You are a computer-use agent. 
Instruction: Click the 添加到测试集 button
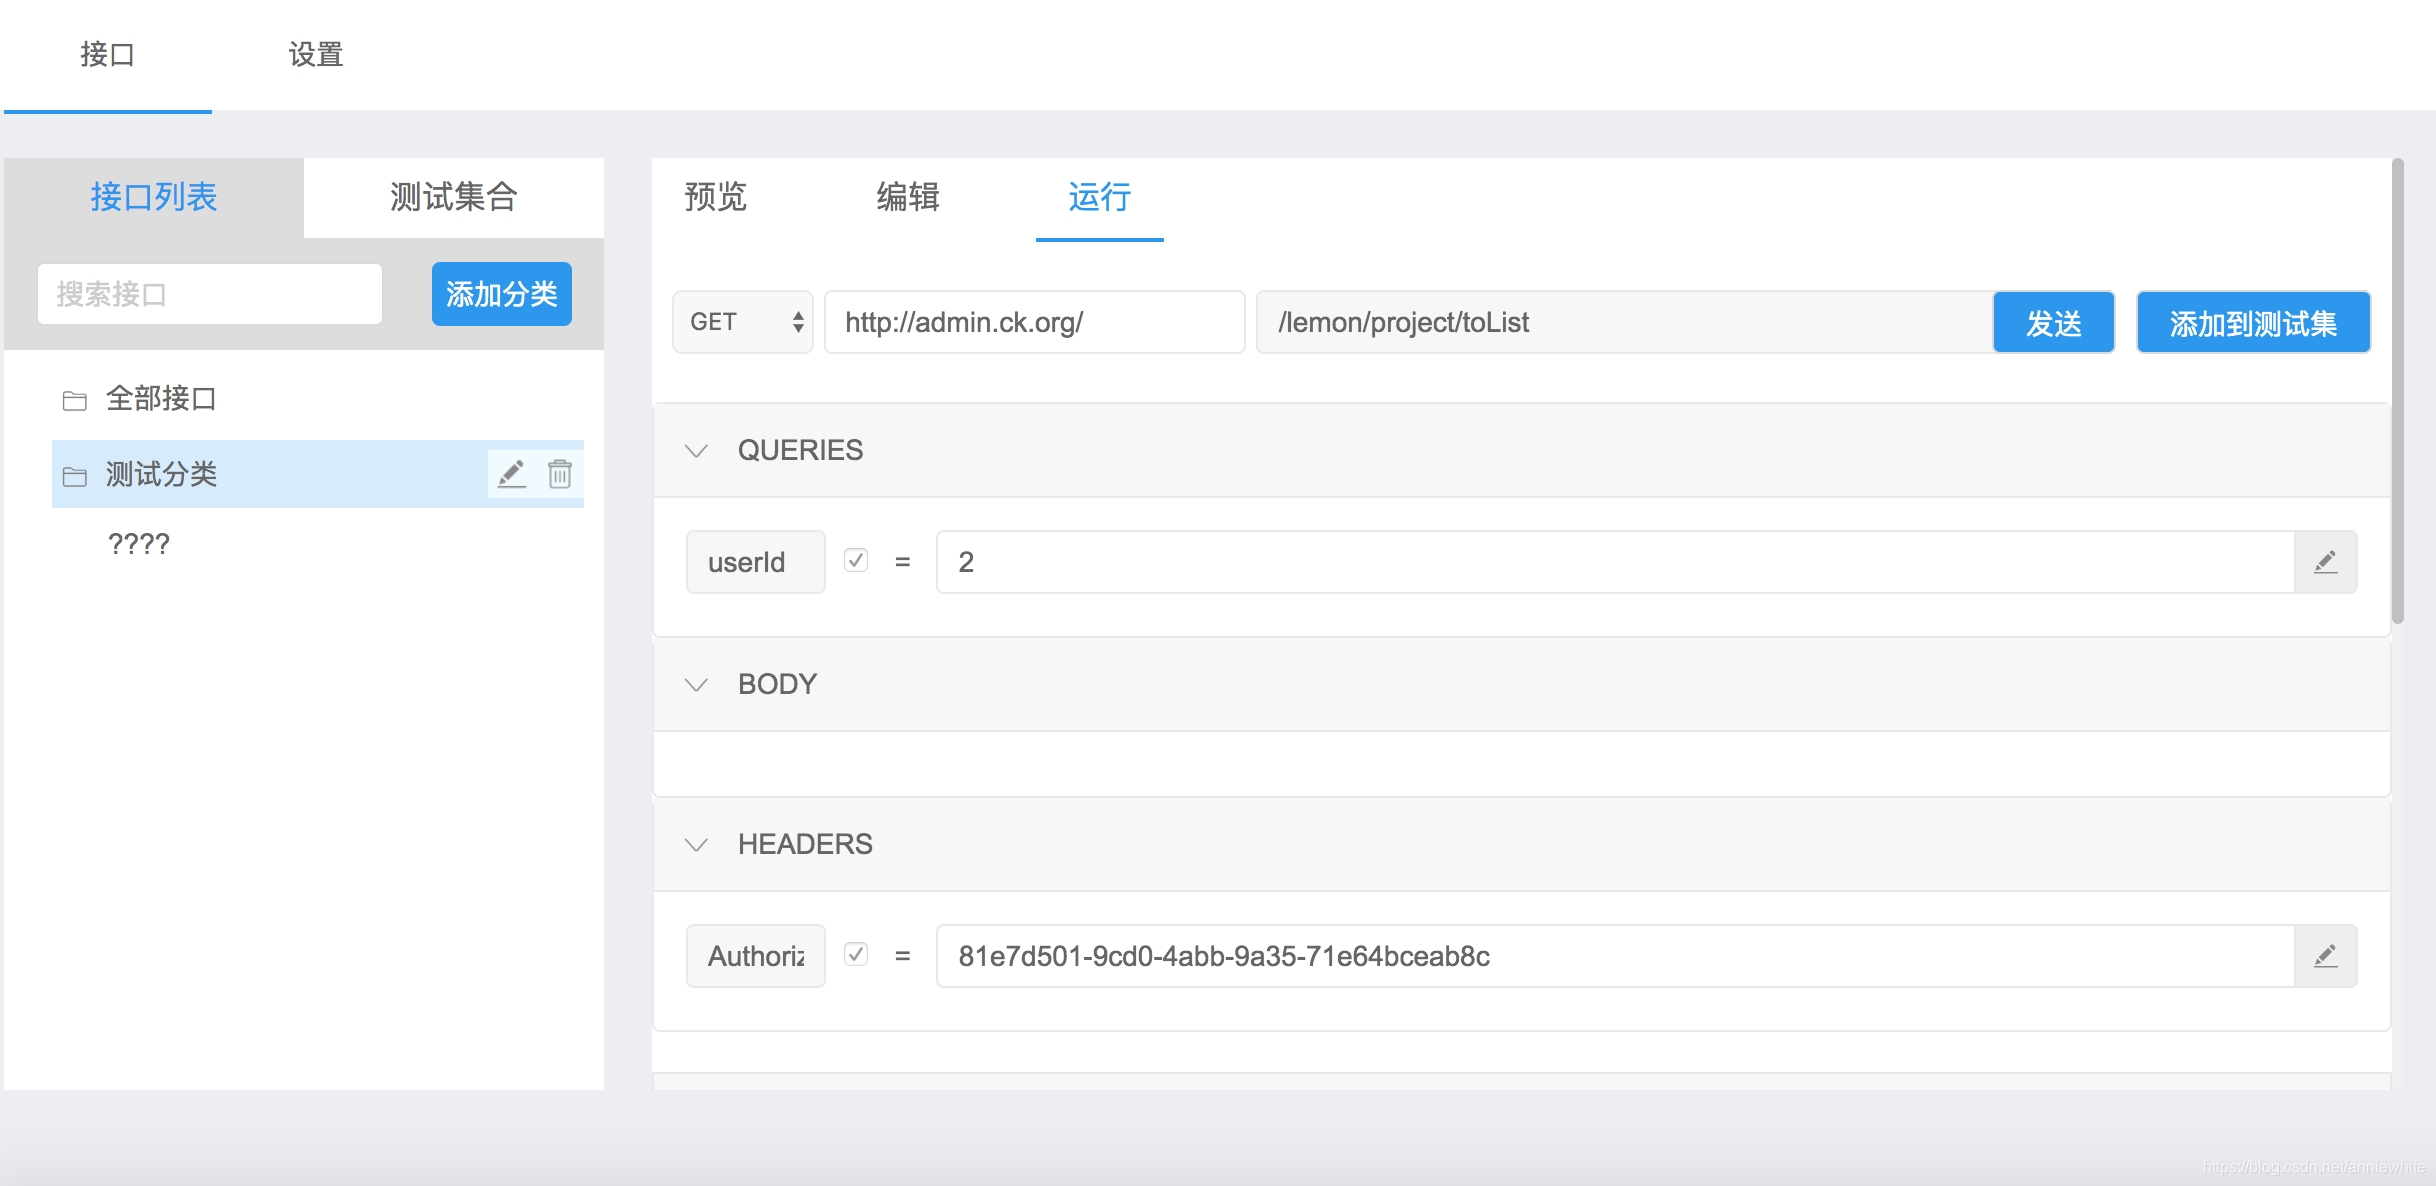2253,322
